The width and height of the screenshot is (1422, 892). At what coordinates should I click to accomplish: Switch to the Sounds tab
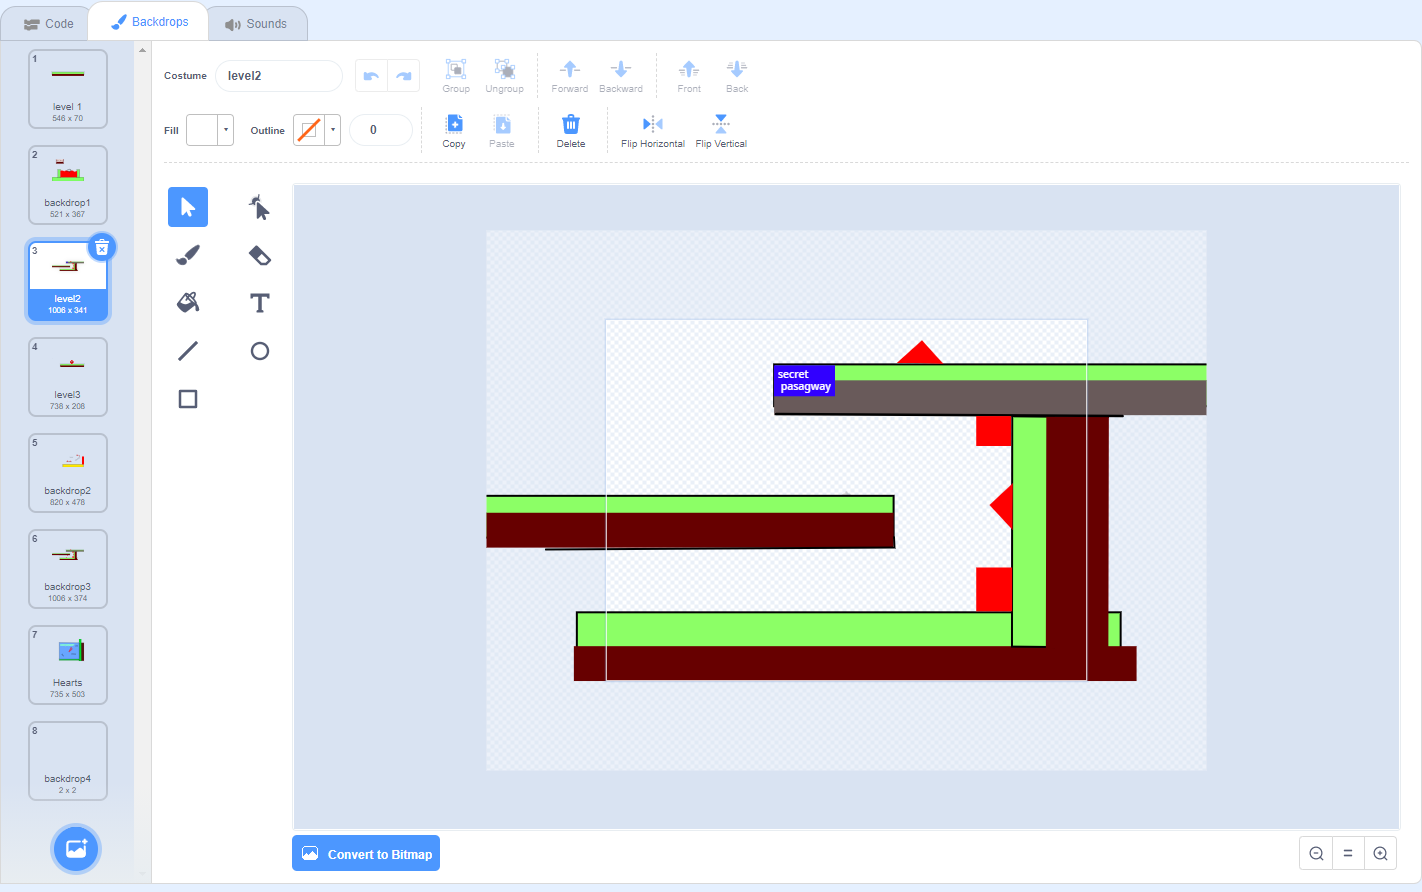(x=256, y=24)
